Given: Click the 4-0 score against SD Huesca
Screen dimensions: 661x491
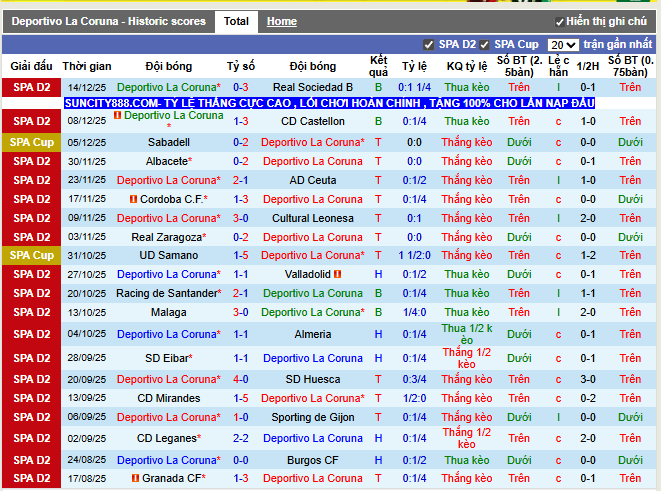Looking at the screenshot, I should [x=241, y=379].
